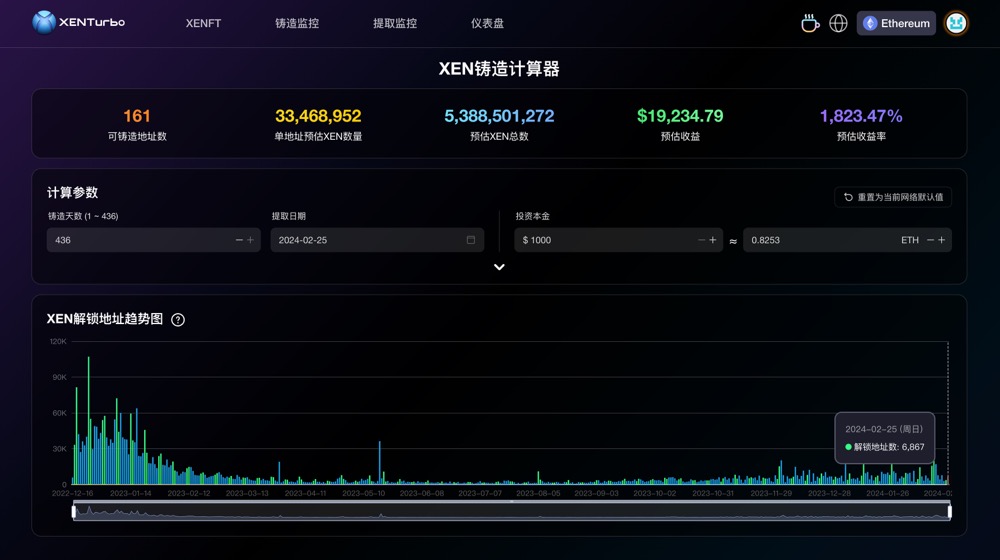The width and height of the screenshot is (1000, 560).
Task: Increase the ETH amount with plus
Action: click(942, 240)
